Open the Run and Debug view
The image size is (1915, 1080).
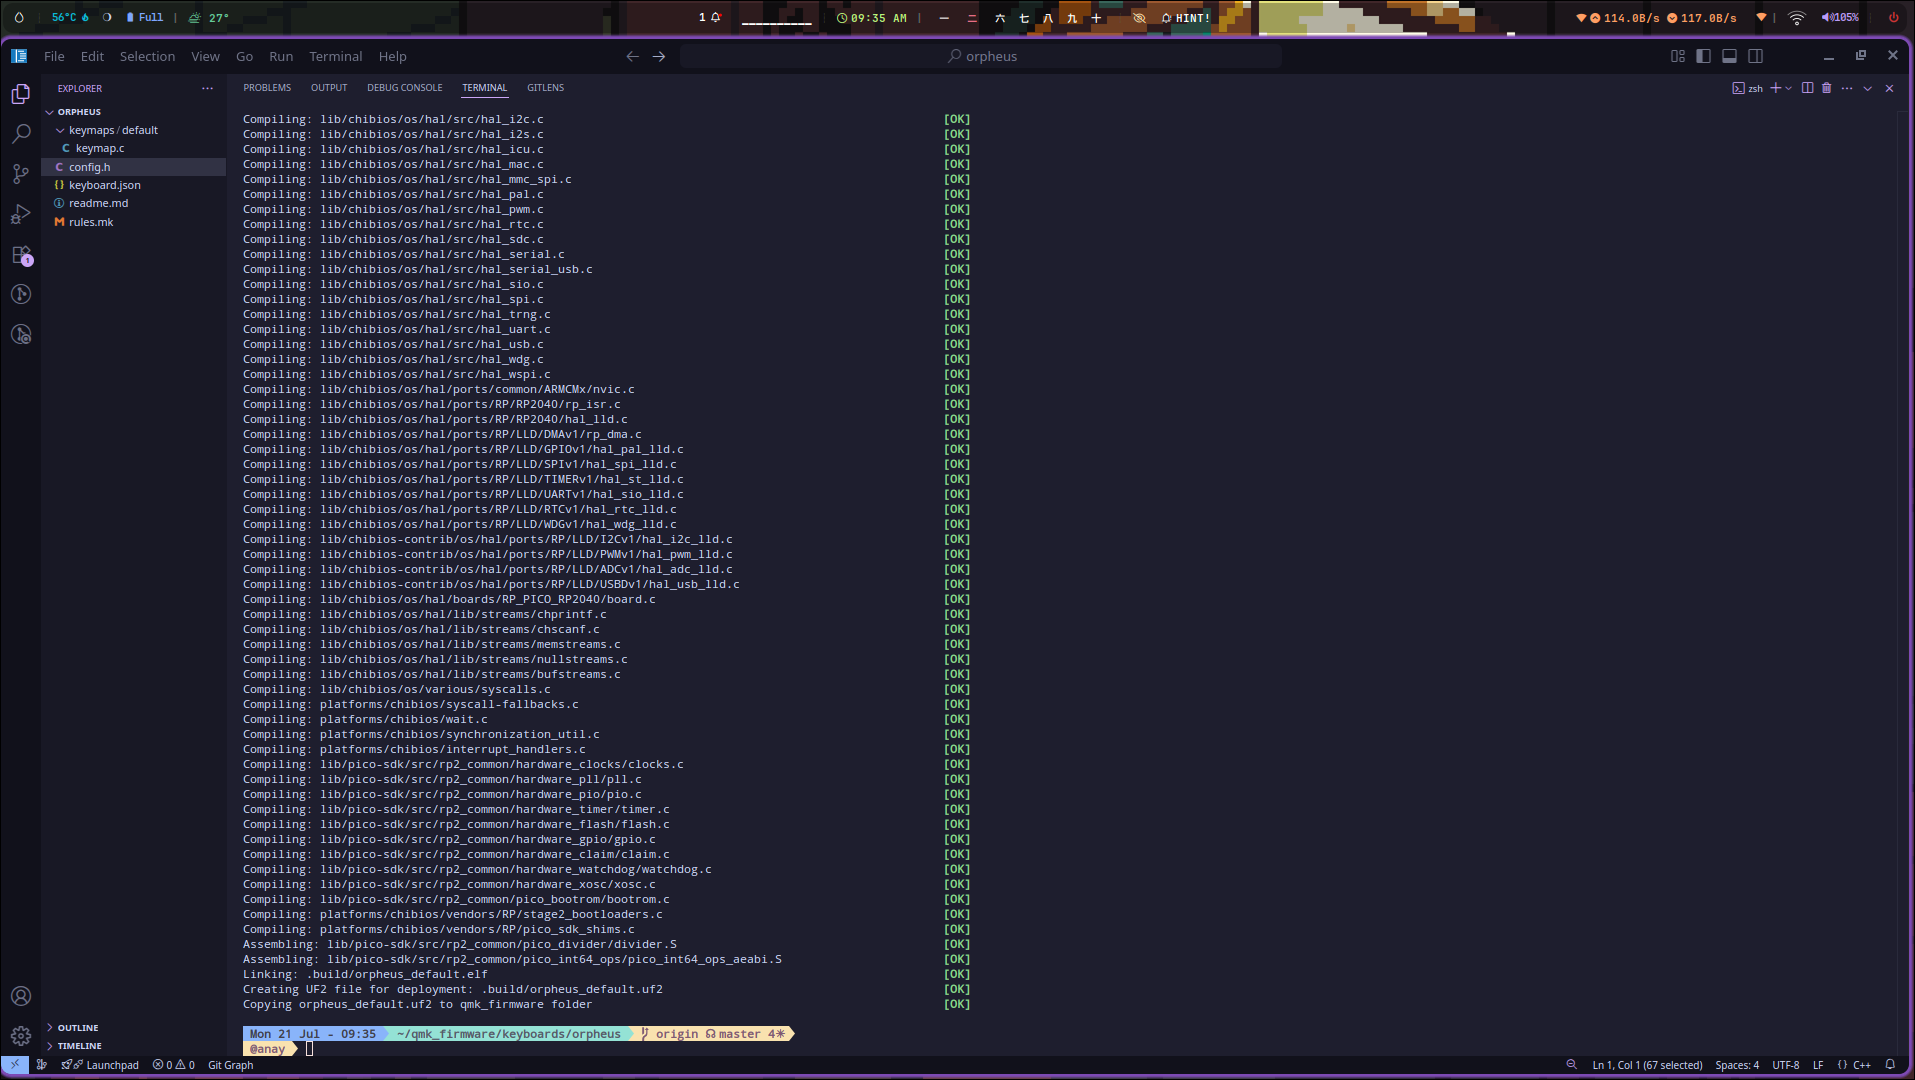(x=21, y=214)
